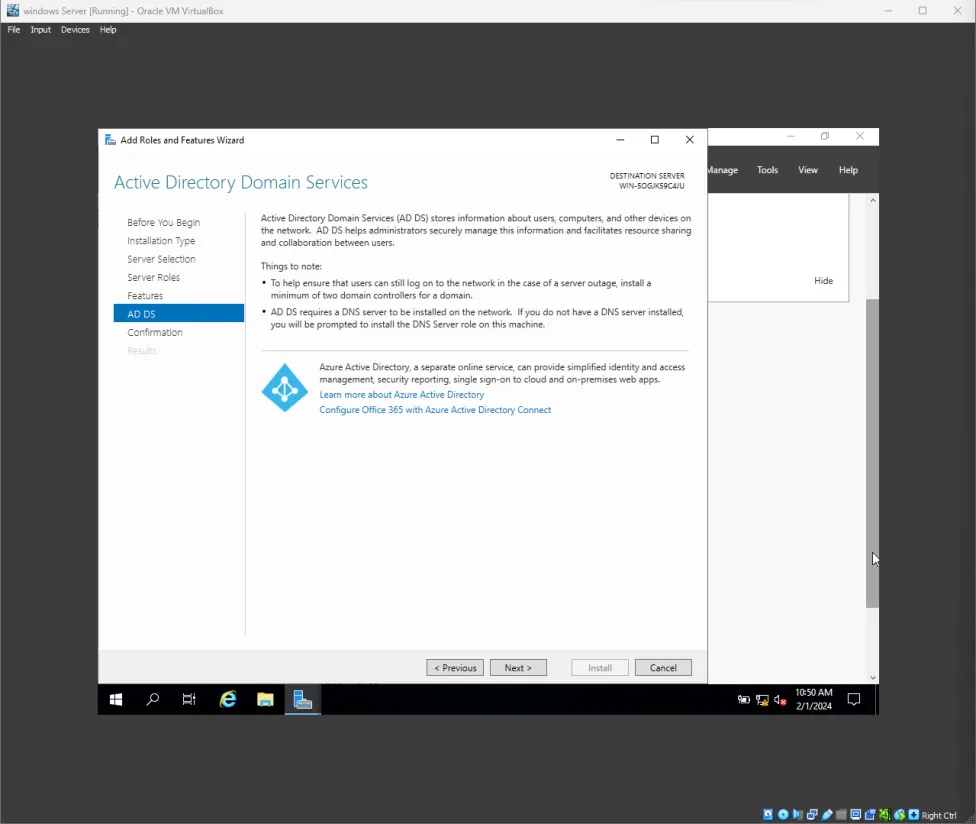This screenshot has height=824, width=976.
Task: Click VirtualBox hard disk status icon
Action: coord(768,815)
